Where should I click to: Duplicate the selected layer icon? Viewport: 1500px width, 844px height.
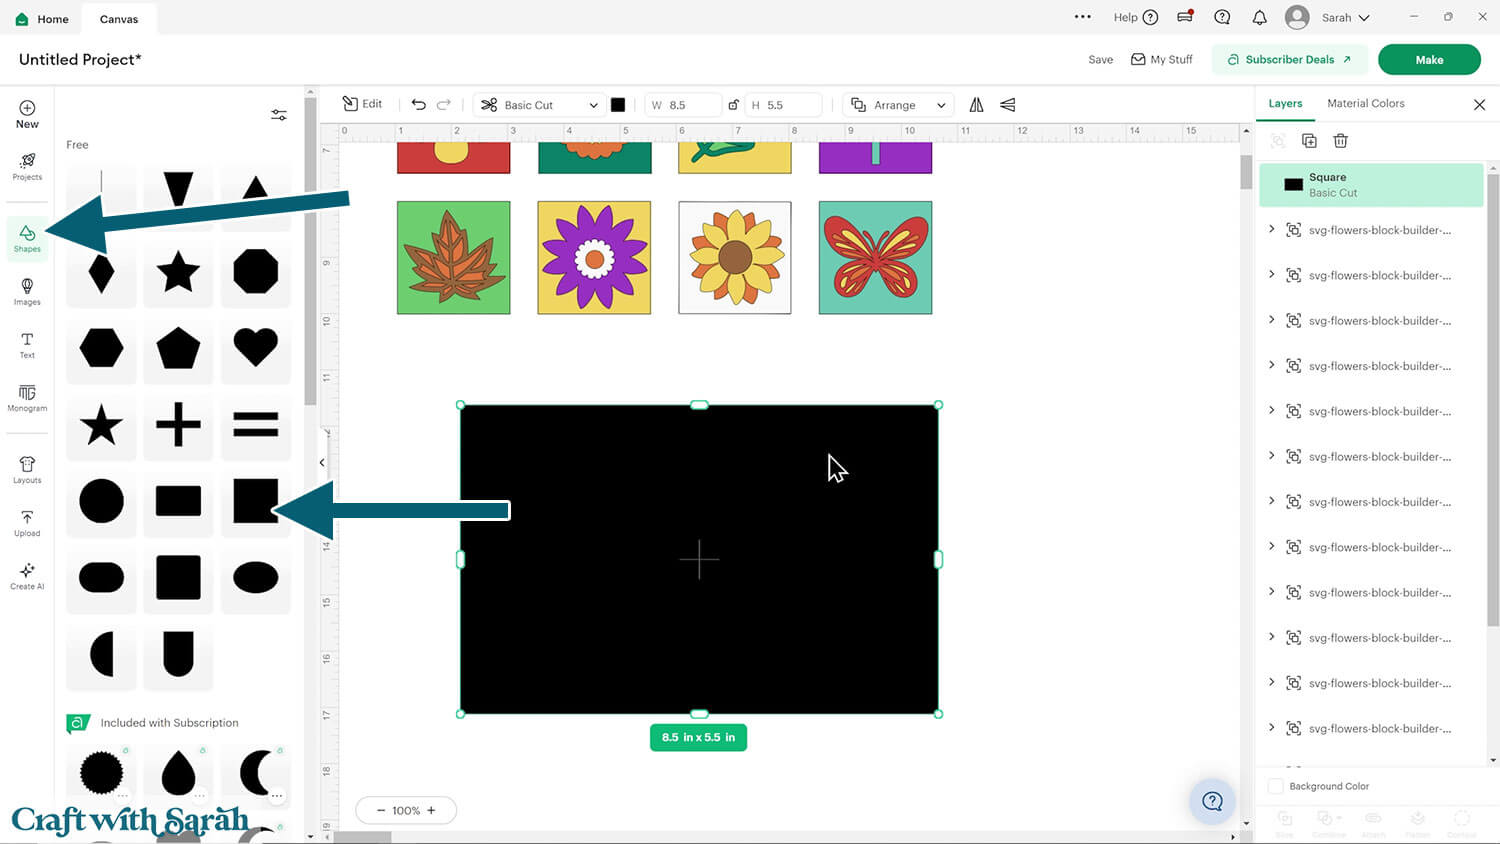coord(1309,141)
